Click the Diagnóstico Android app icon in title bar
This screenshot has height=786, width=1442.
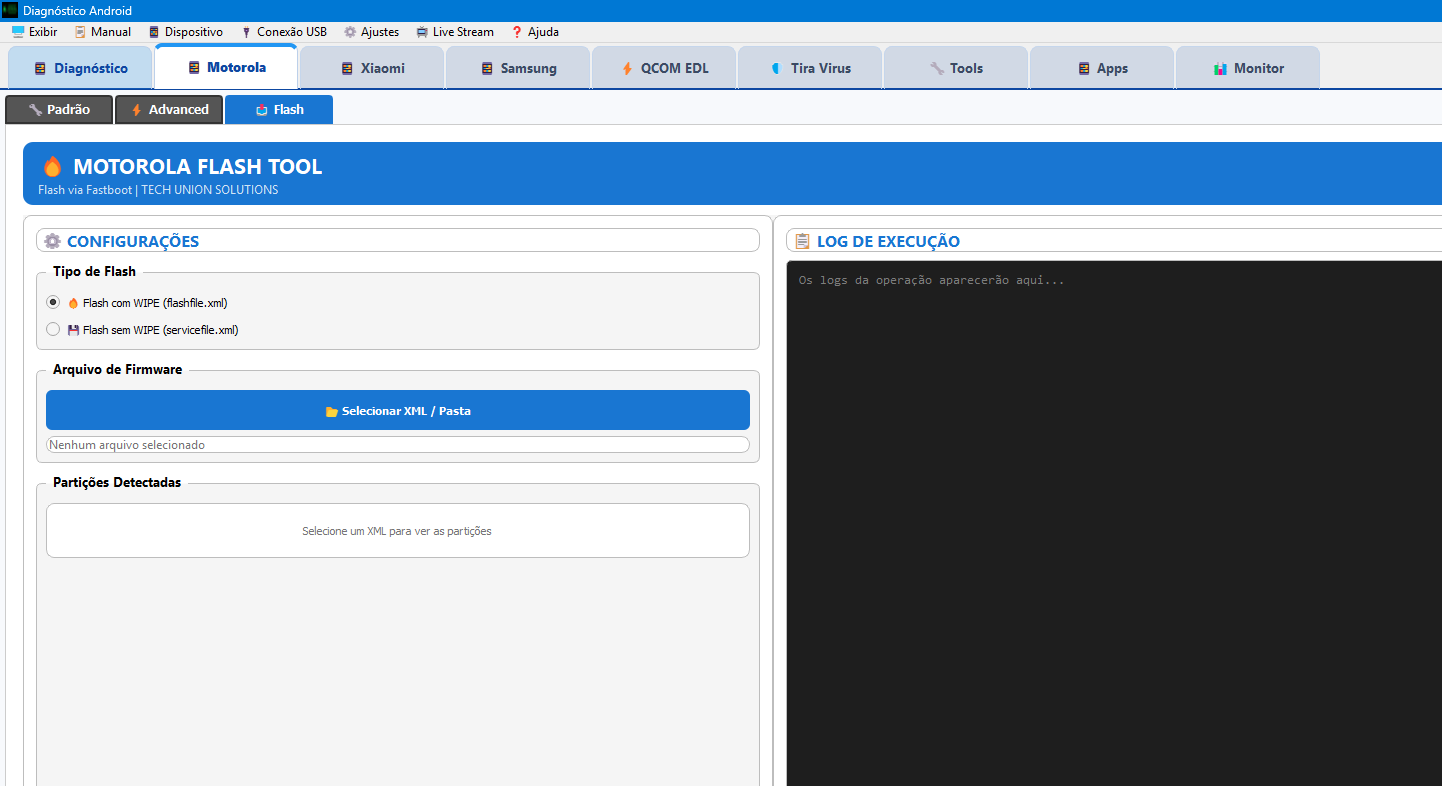(10, 11)
